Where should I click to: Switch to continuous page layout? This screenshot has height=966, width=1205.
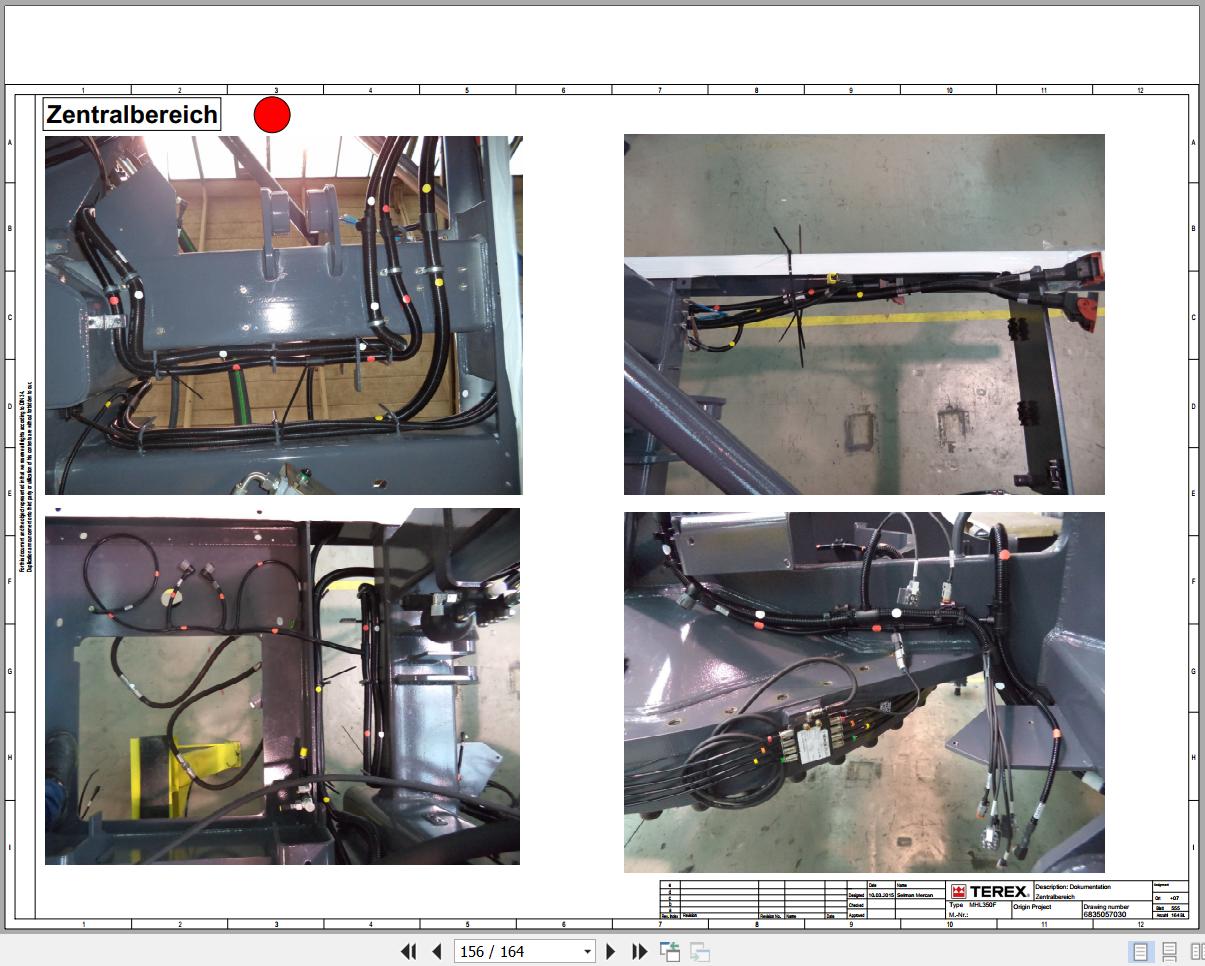[x=1168, y=952]
